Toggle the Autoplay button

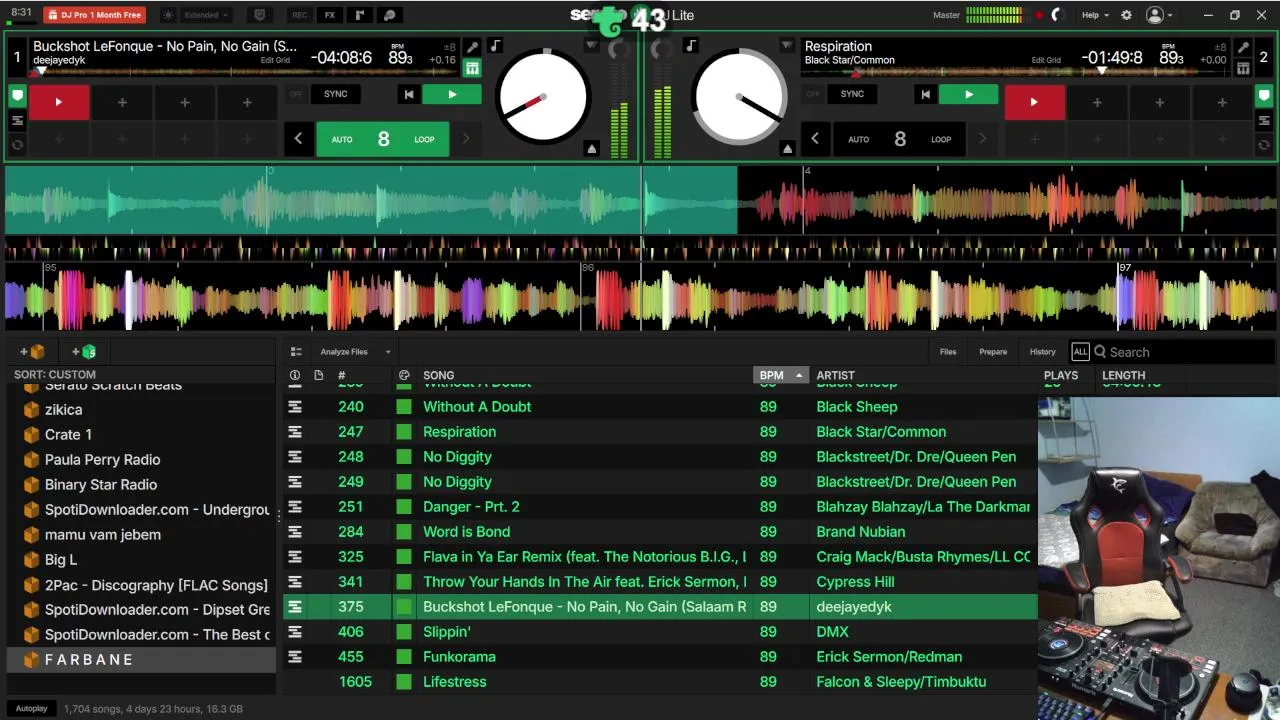click(x=31, y=709)
